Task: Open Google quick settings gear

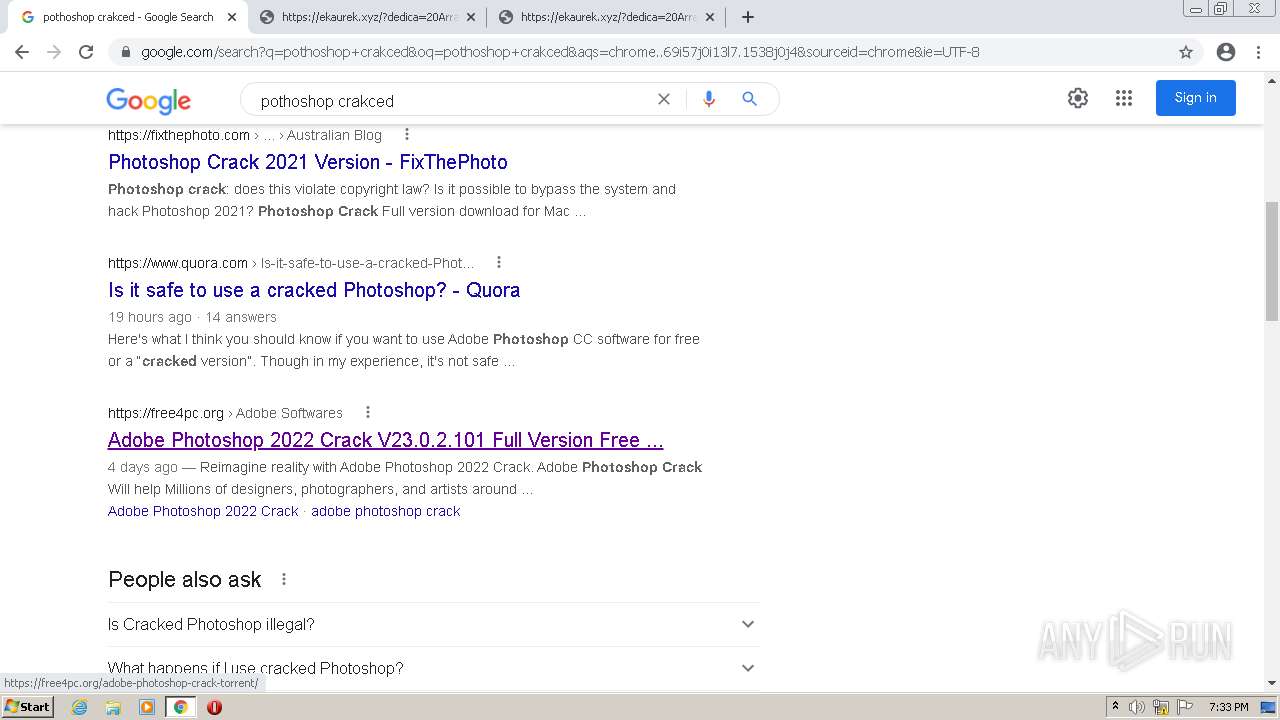Action: pyautogui.click(x=1077, y=98)
